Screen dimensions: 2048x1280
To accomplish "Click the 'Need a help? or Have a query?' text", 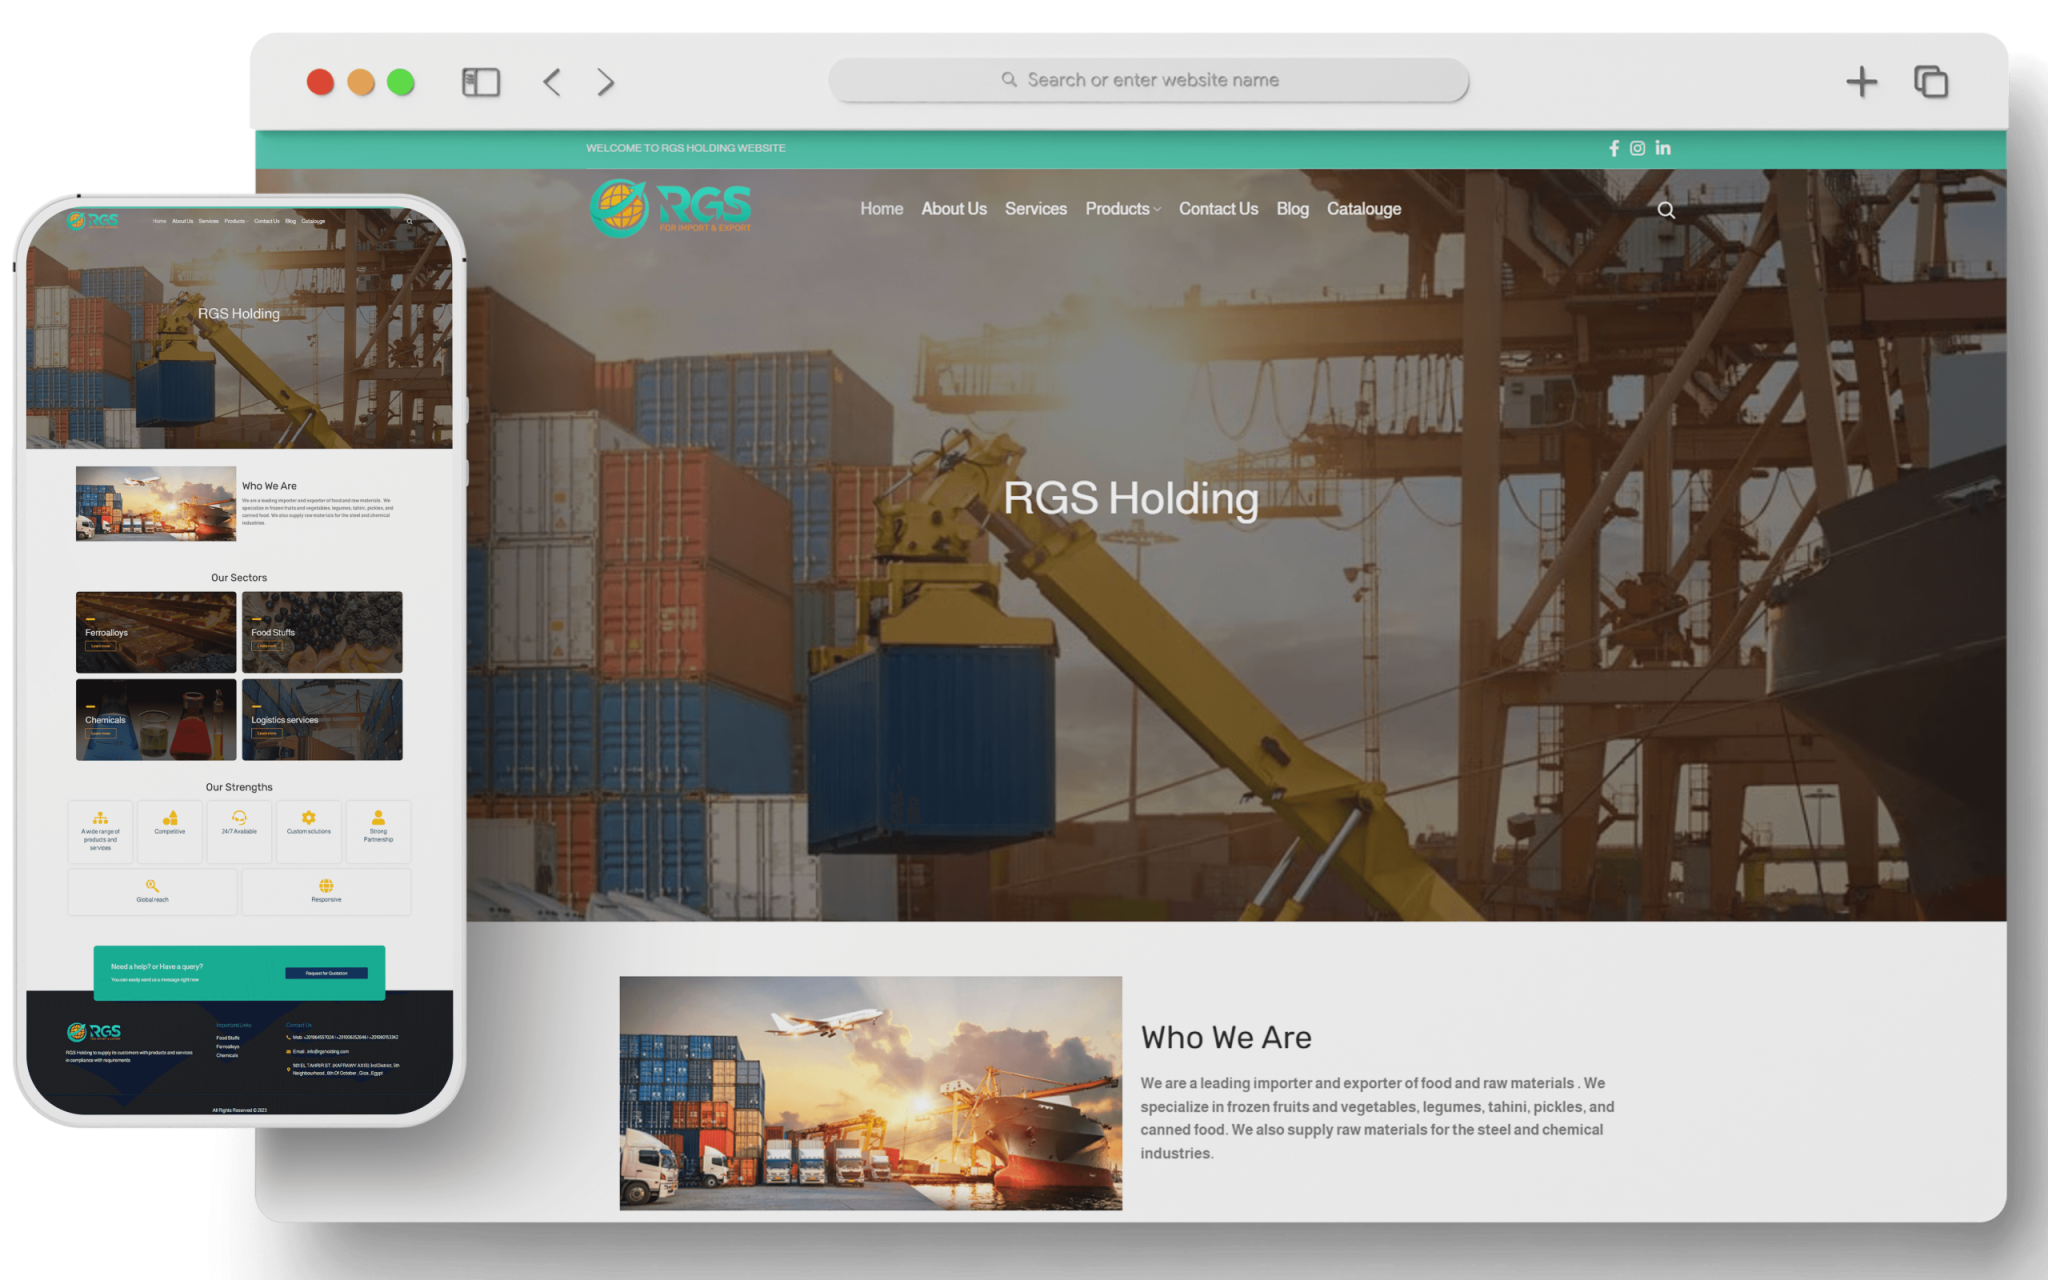I will [157, 967].
